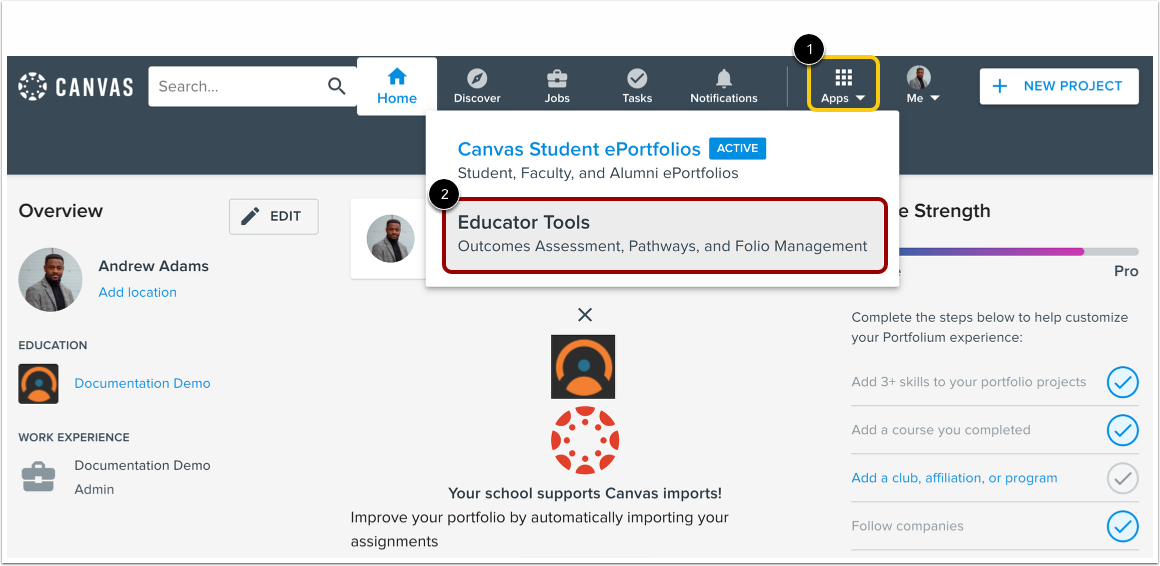Click checkmark for Follow companies
Image resolution: width=1160 pixels, height=566 pixels.
[1122, 526]
